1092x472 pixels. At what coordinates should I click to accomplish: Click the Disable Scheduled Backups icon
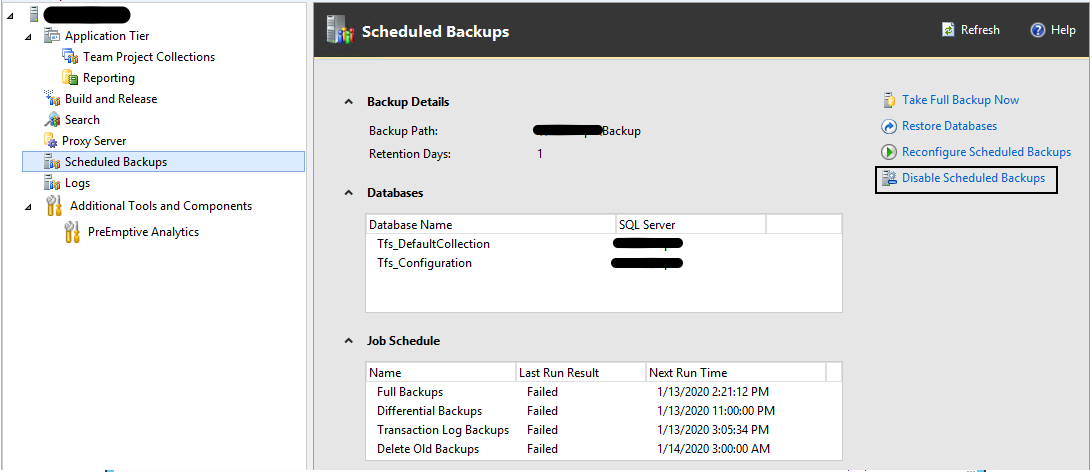point(889,178)
